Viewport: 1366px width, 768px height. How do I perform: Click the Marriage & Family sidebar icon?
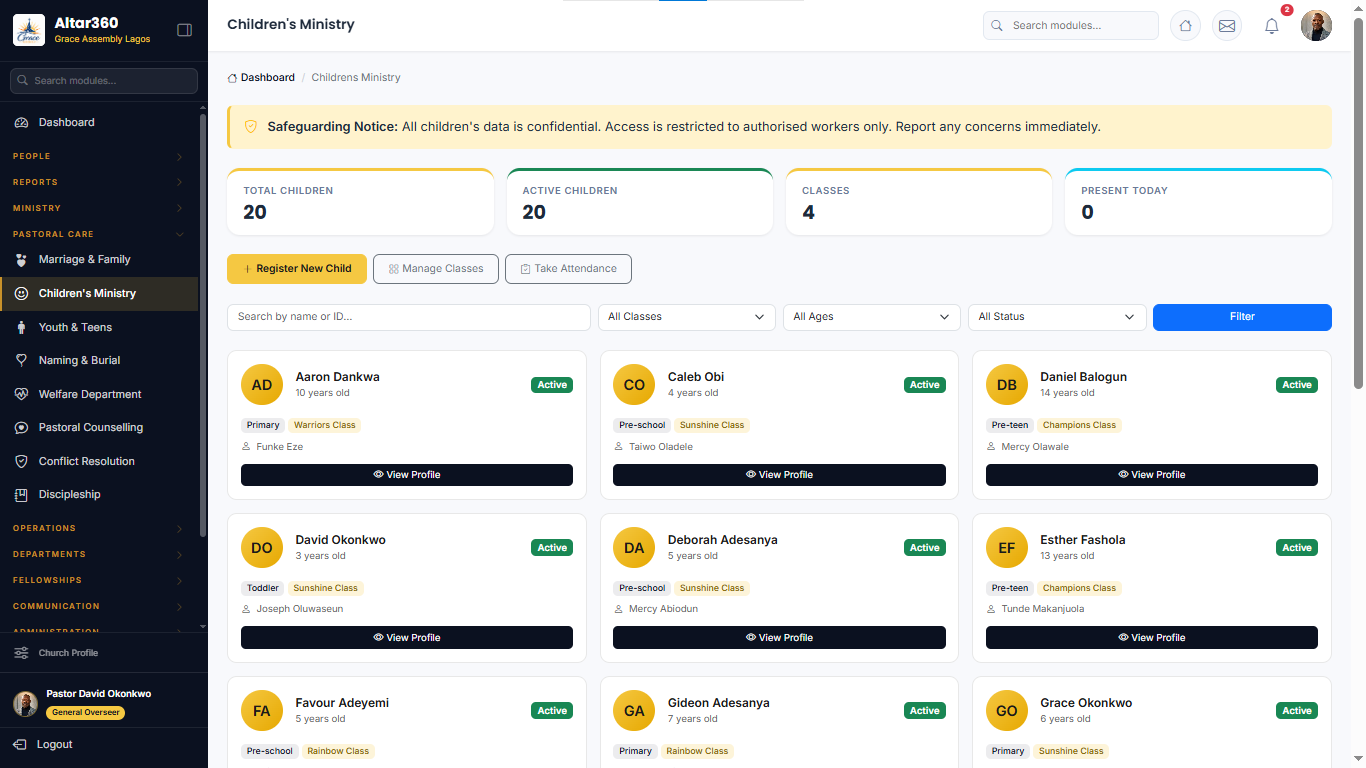pyautogui.click(x=21, y=260)
